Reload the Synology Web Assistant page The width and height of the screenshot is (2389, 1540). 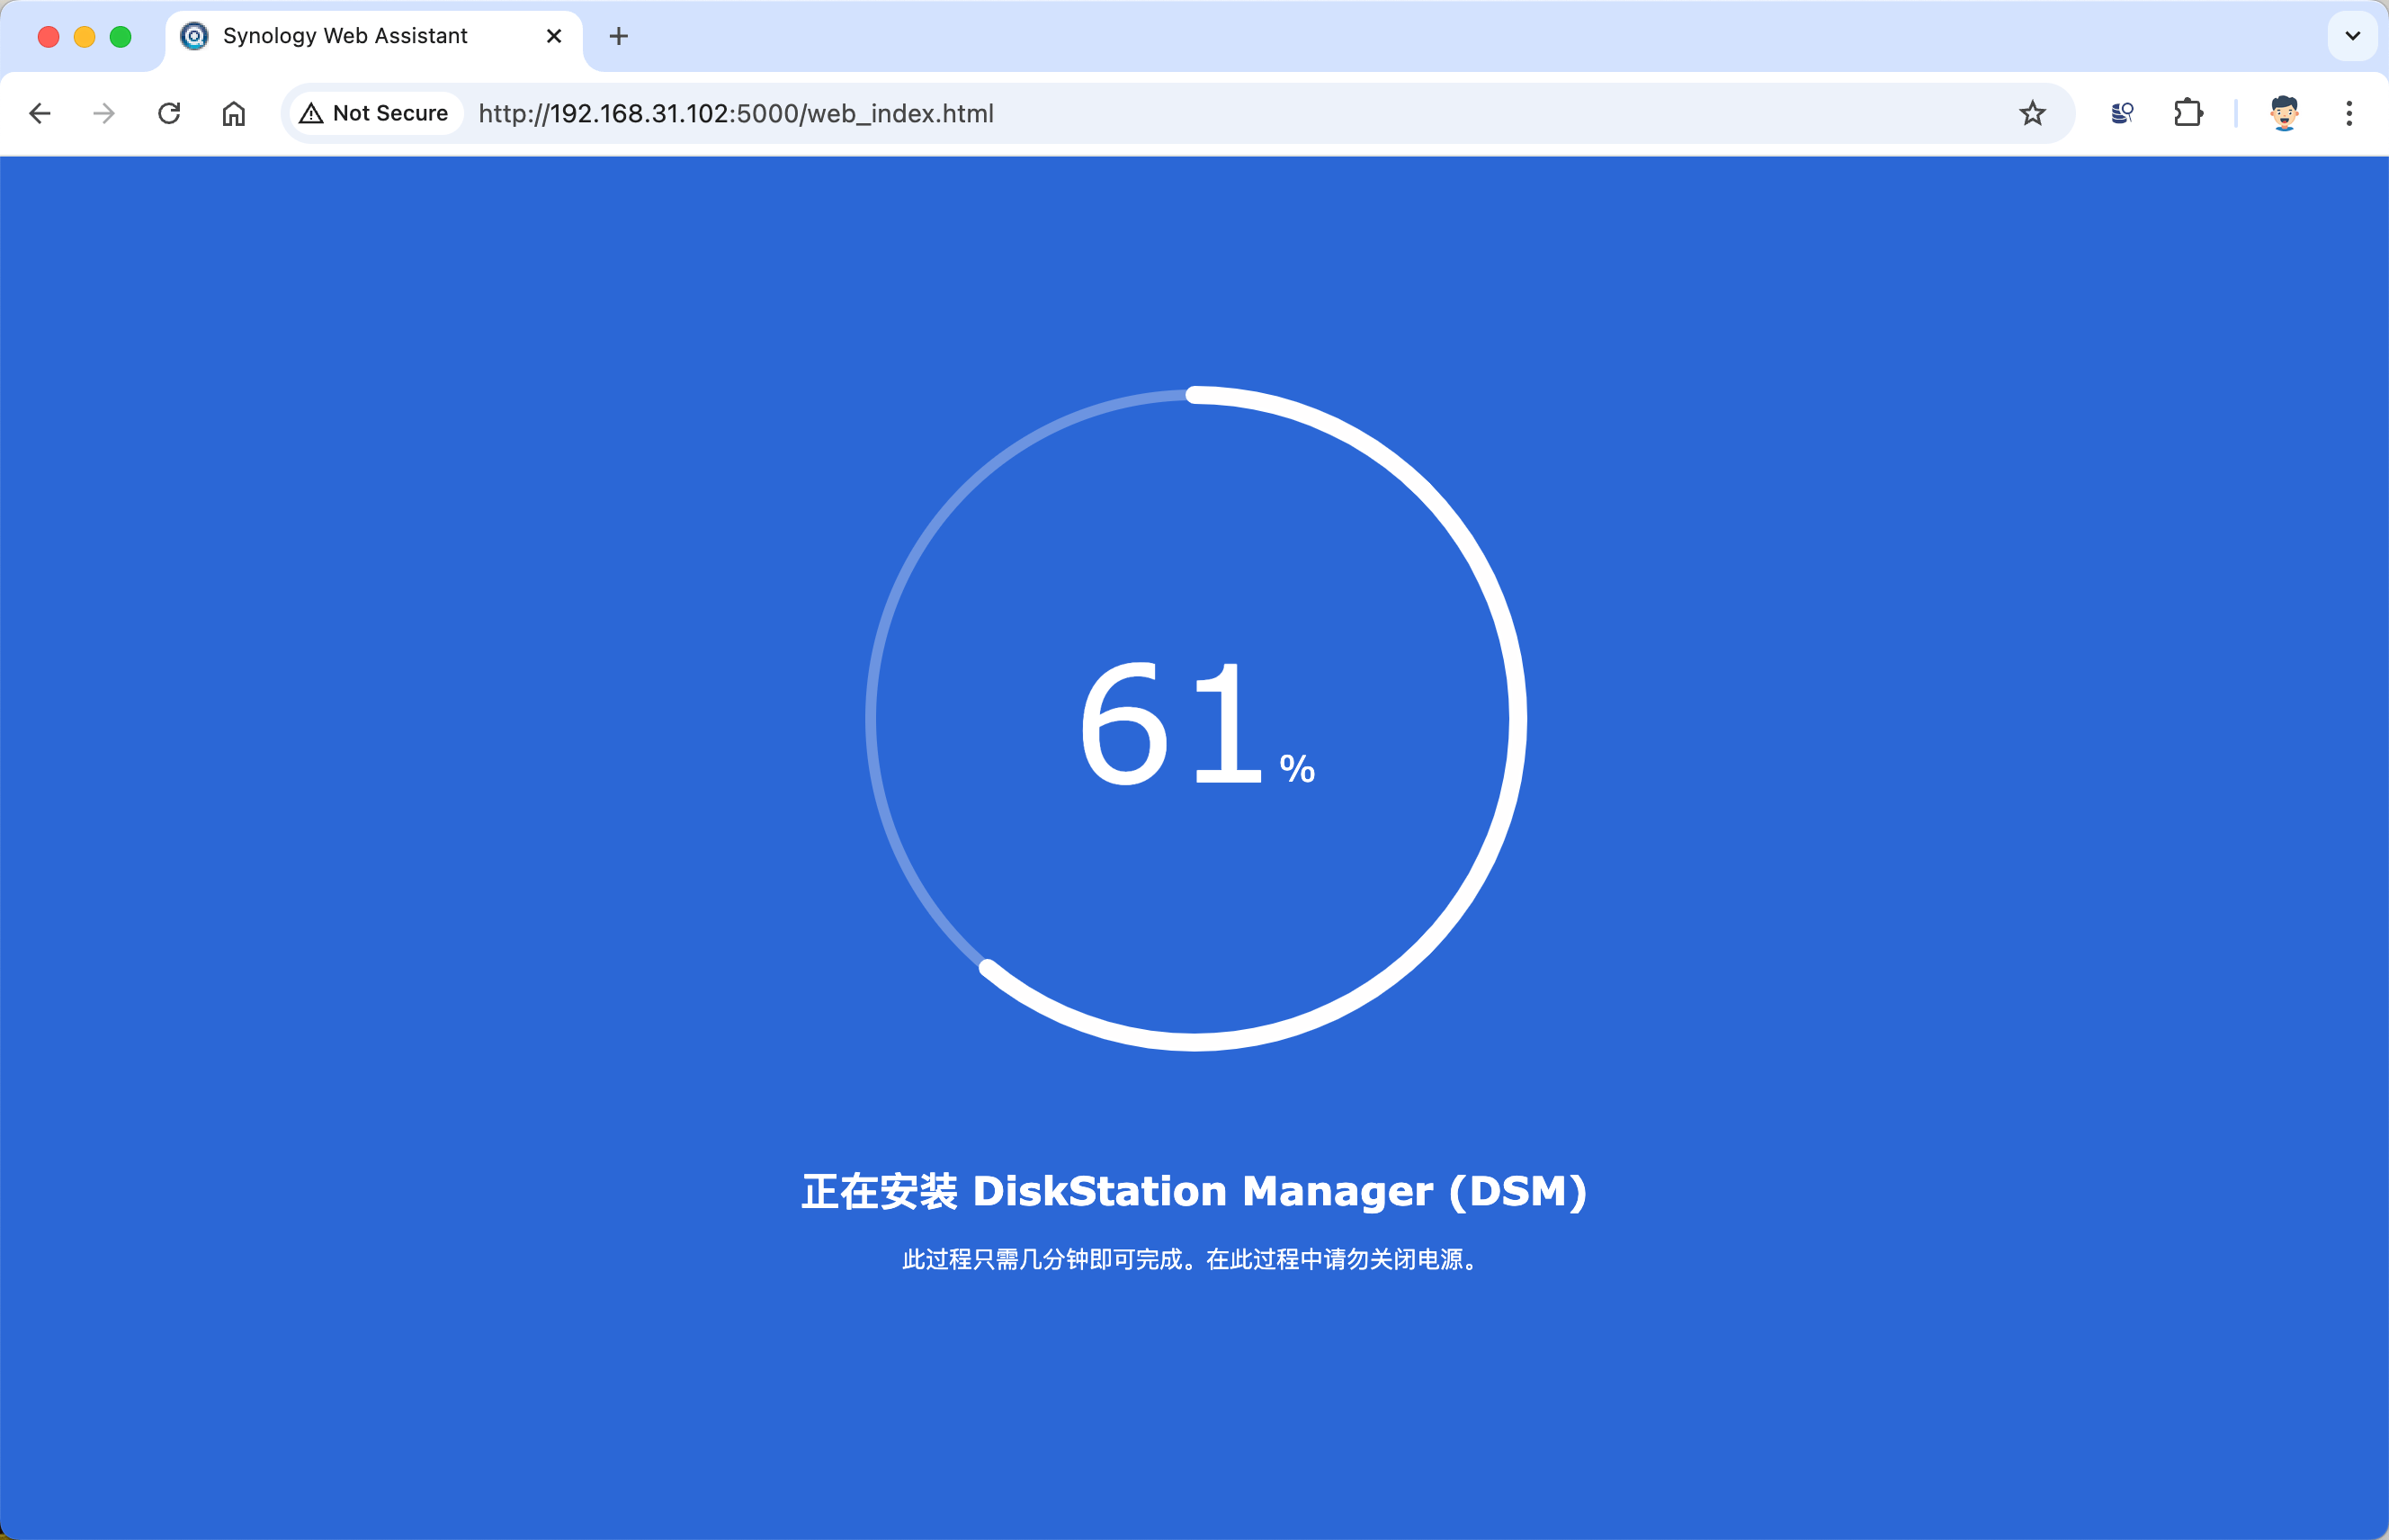[169, 113]
